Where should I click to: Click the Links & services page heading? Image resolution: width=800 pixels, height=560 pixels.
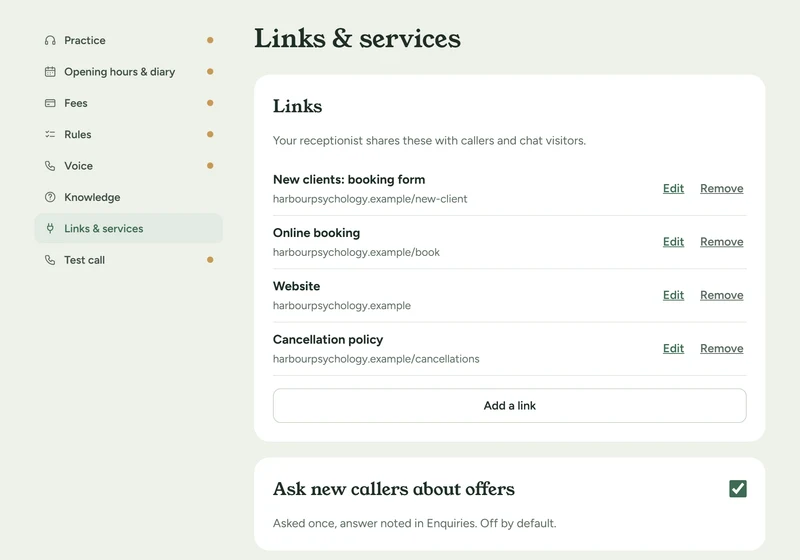pos(357,39)
